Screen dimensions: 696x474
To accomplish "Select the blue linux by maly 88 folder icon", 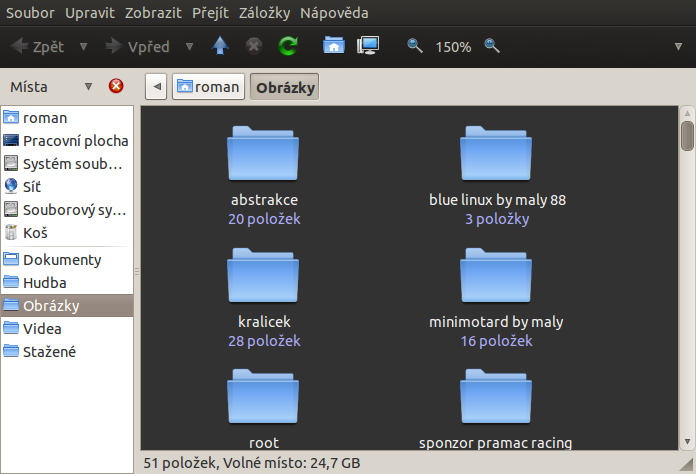I will [x=496, y=153].
